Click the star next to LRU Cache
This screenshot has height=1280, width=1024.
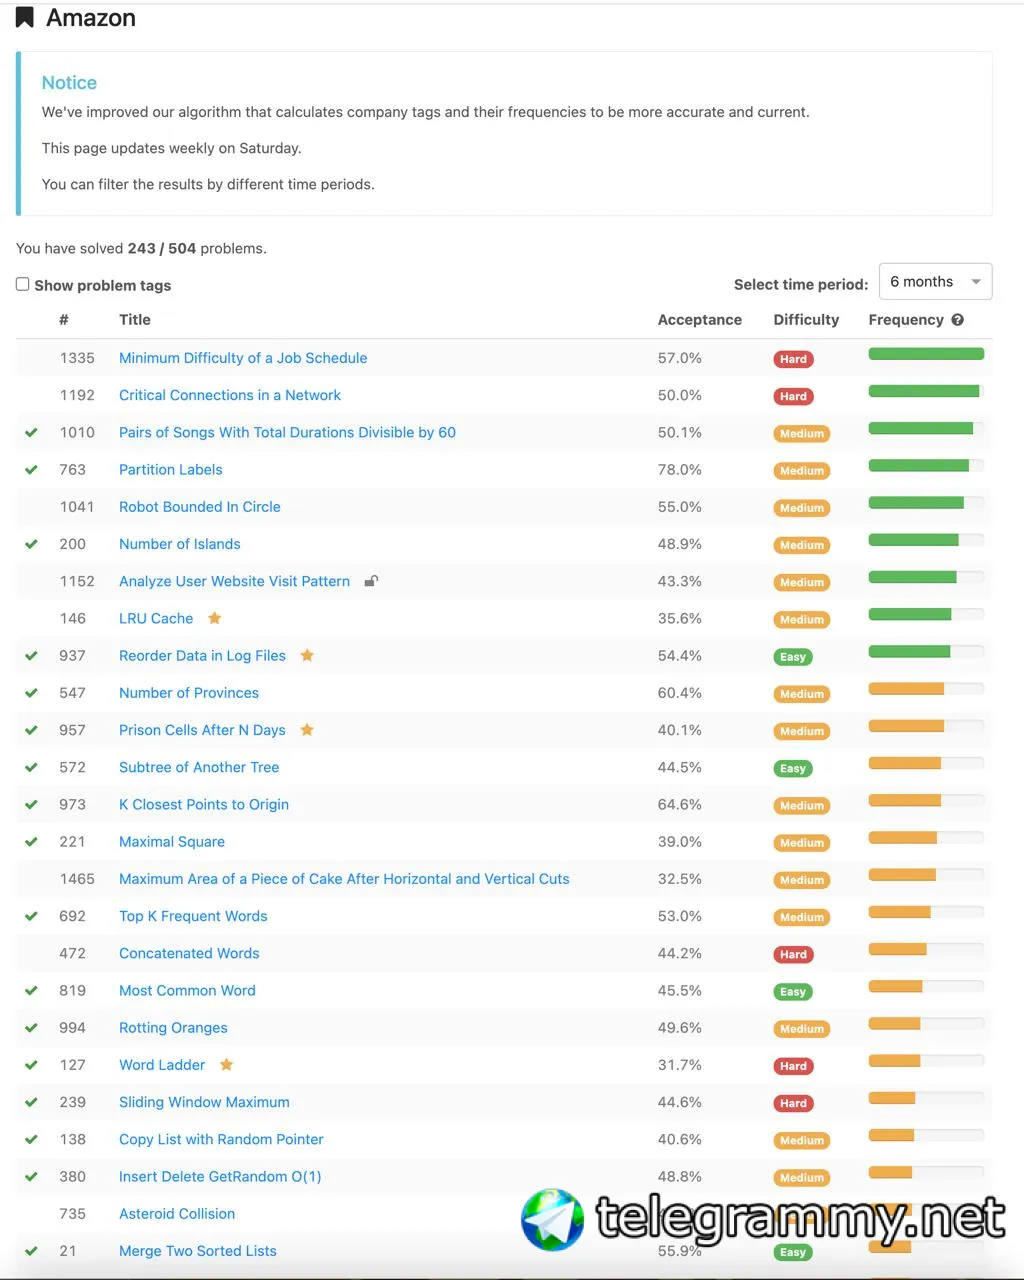point(214,618)
